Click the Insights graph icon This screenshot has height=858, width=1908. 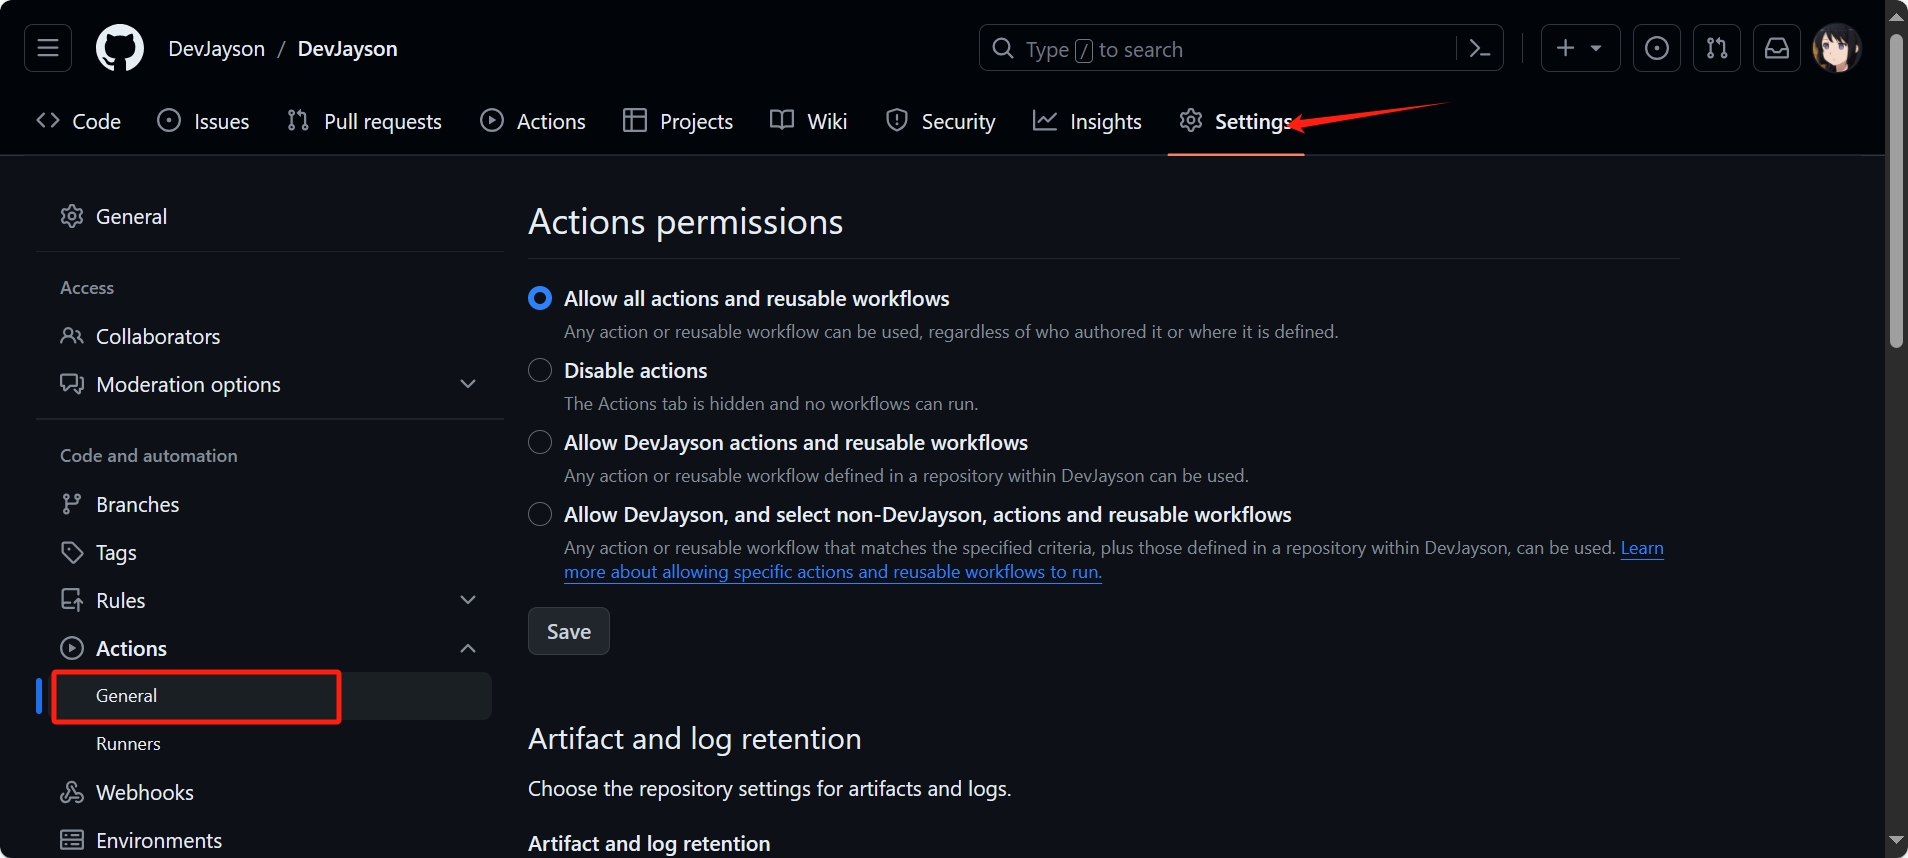tap(1045, 121)
